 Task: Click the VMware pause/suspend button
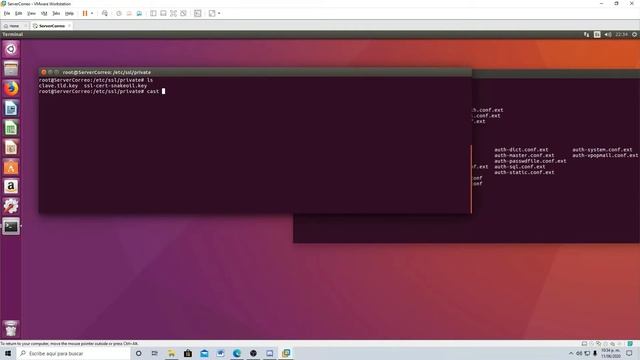(x=85, y=13)
